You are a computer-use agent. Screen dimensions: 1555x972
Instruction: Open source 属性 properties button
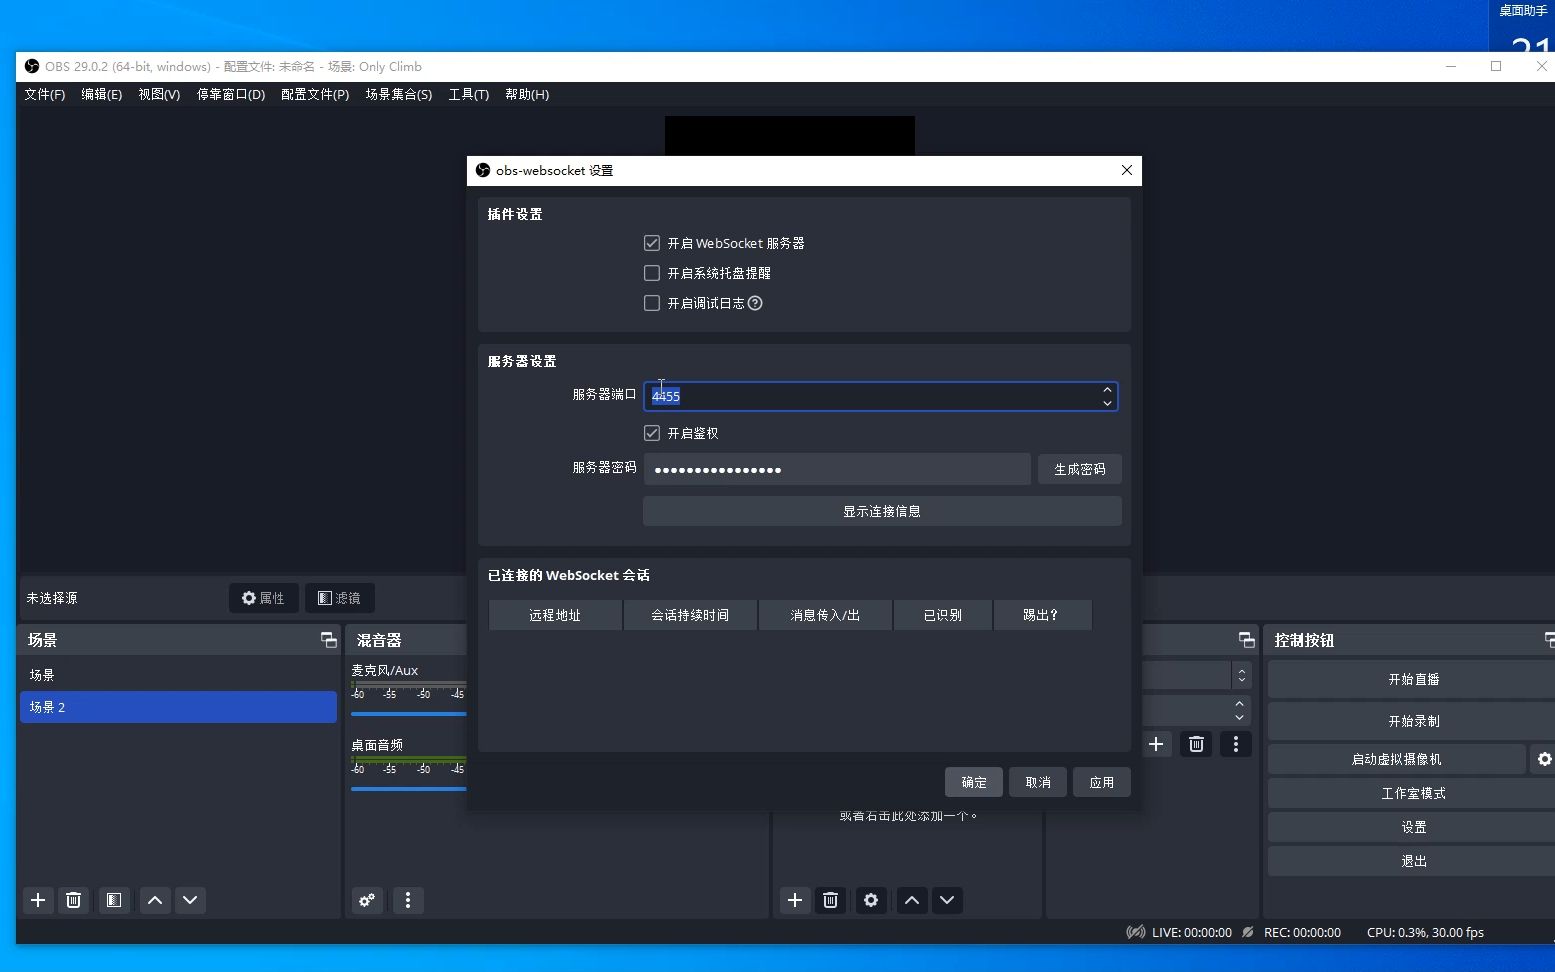[264, 598]
